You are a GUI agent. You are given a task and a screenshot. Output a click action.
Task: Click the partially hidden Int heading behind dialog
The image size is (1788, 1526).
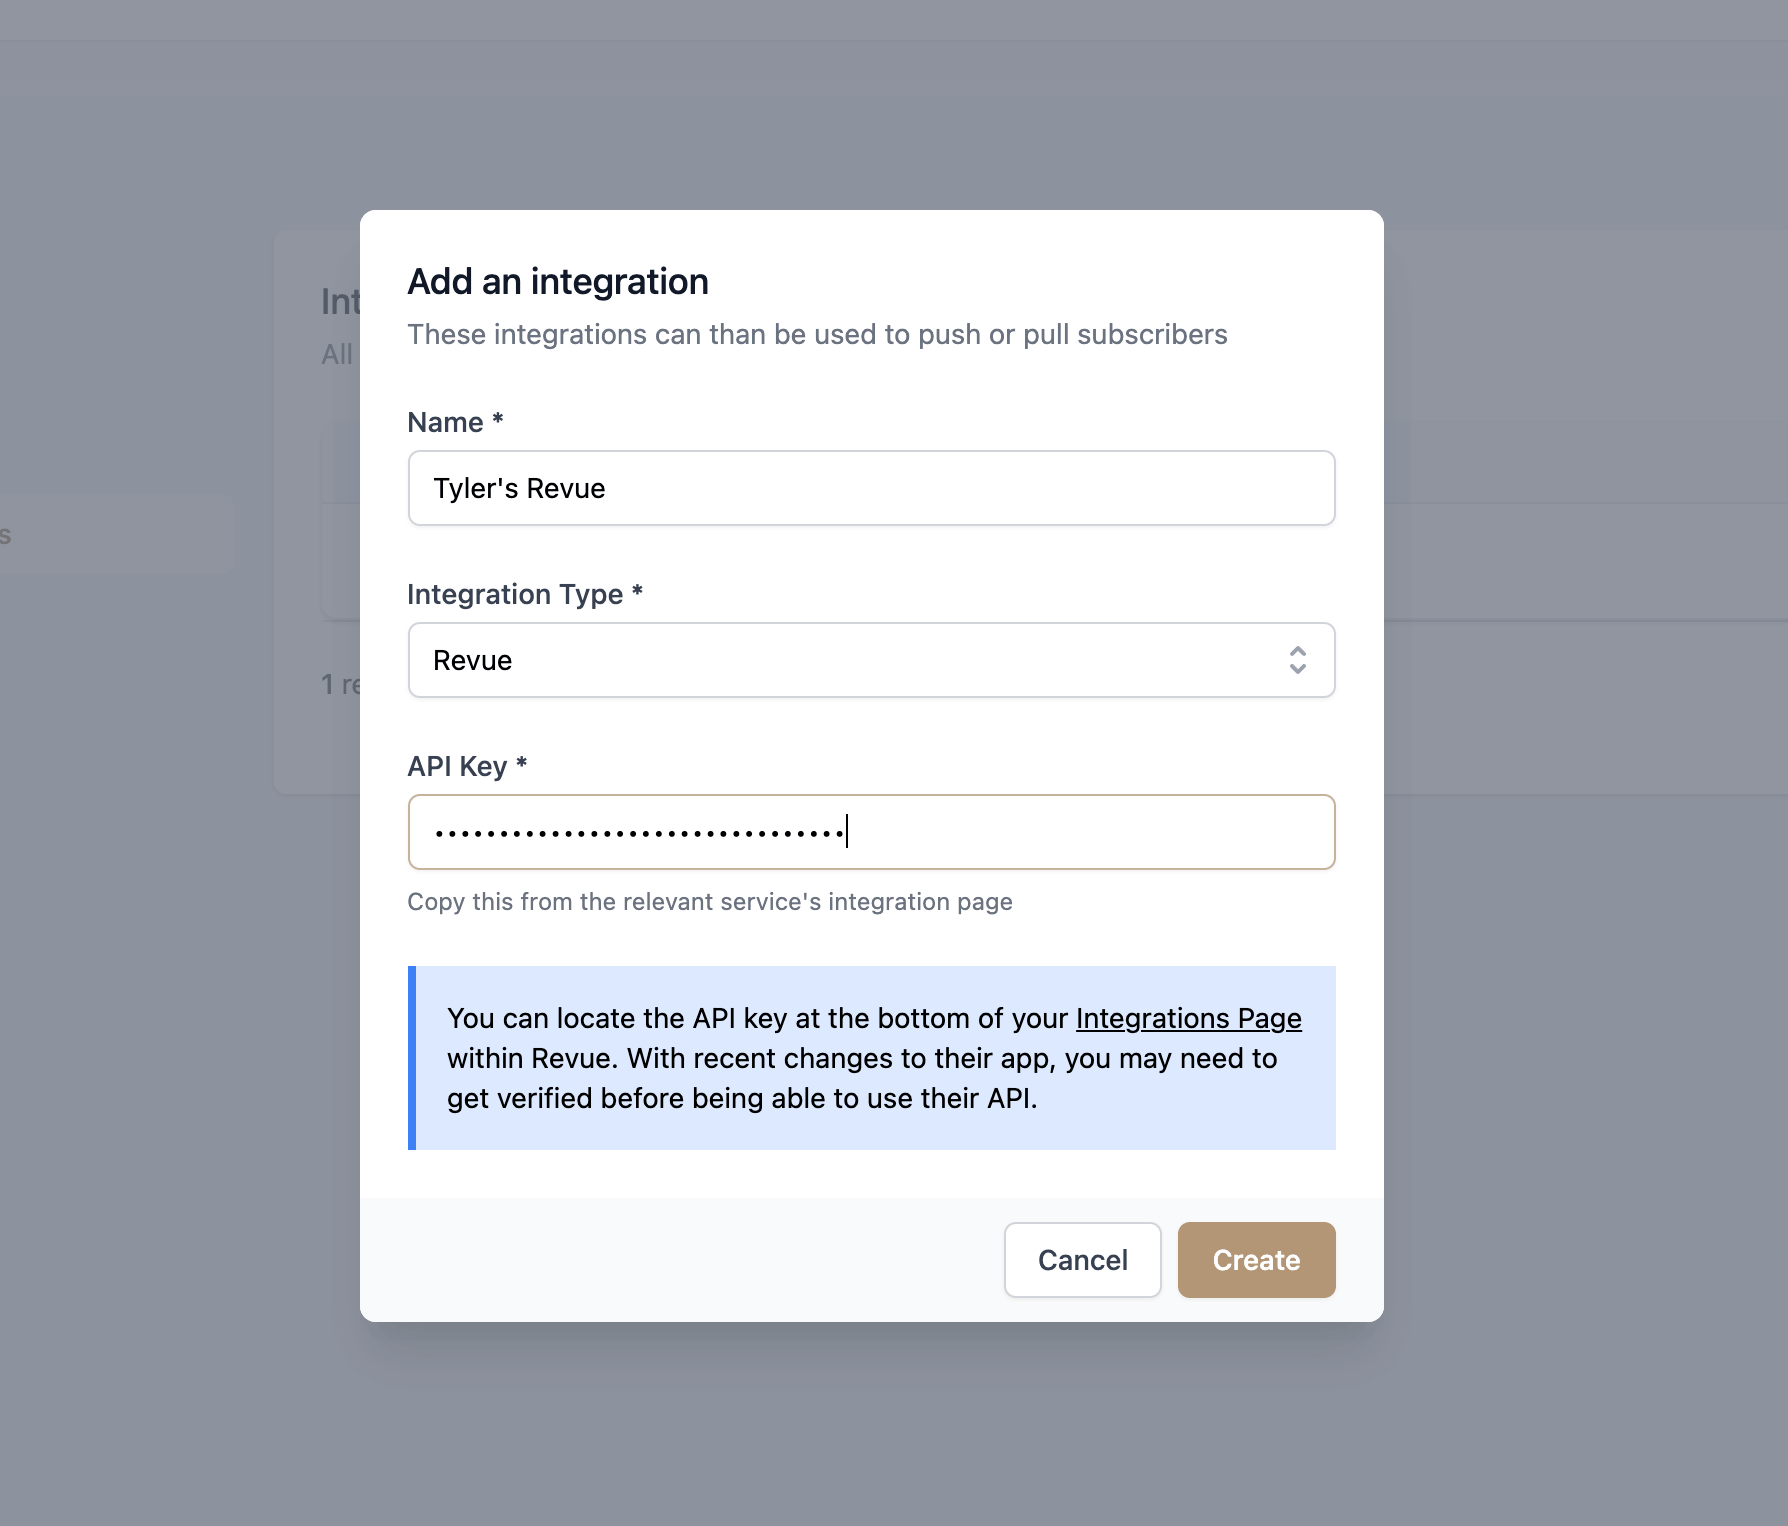340,302
